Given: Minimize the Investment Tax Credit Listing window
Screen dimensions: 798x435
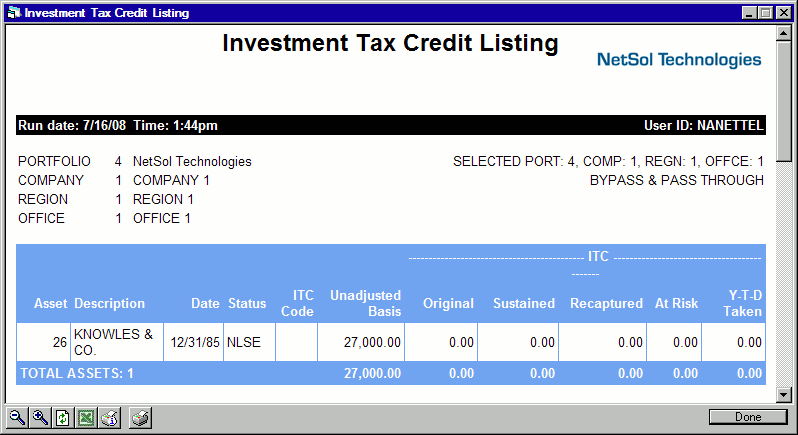Looking at the screenshot, I should coord(749,13).
